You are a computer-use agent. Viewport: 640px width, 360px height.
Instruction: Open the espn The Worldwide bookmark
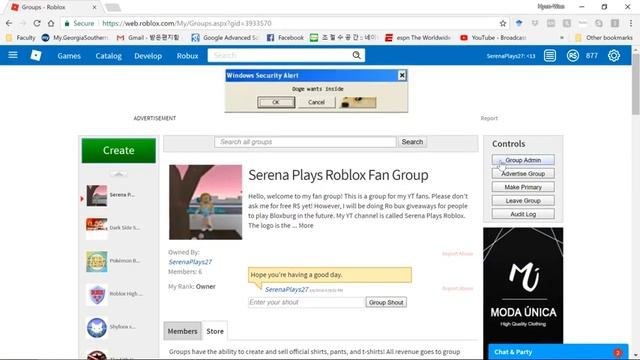(x=418, y=38)
